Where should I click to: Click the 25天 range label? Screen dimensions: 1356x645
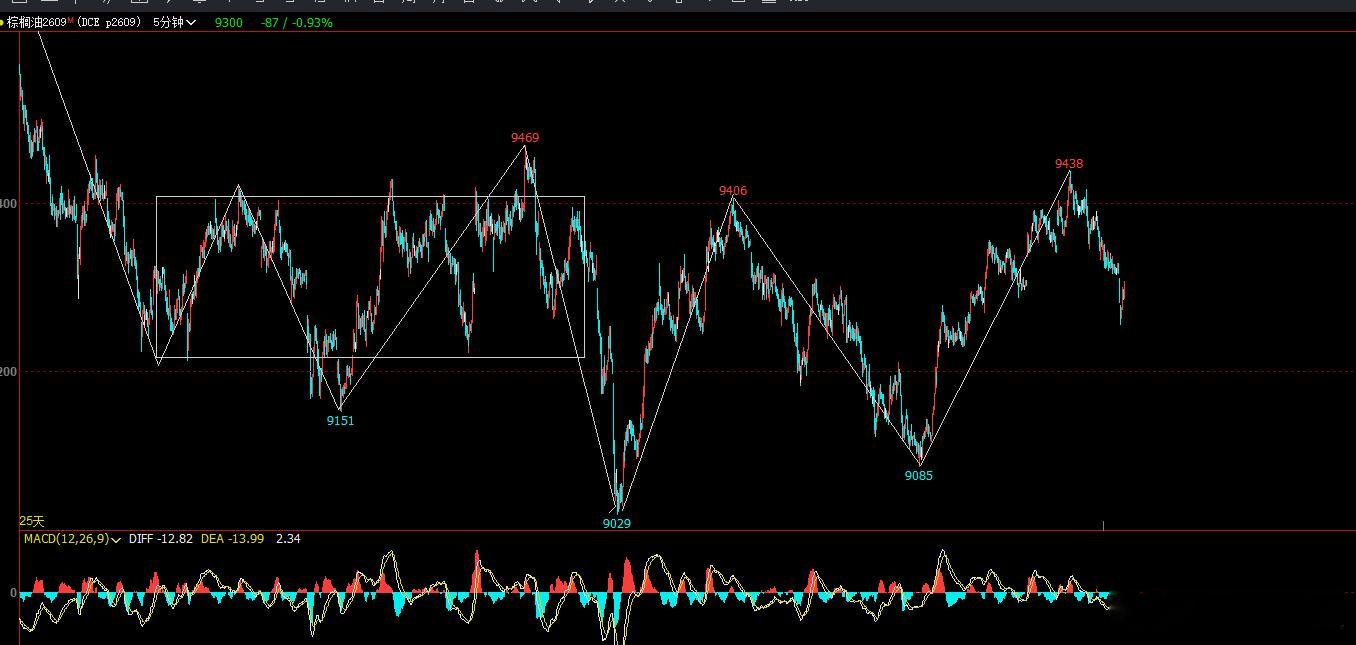coord(32,521)
